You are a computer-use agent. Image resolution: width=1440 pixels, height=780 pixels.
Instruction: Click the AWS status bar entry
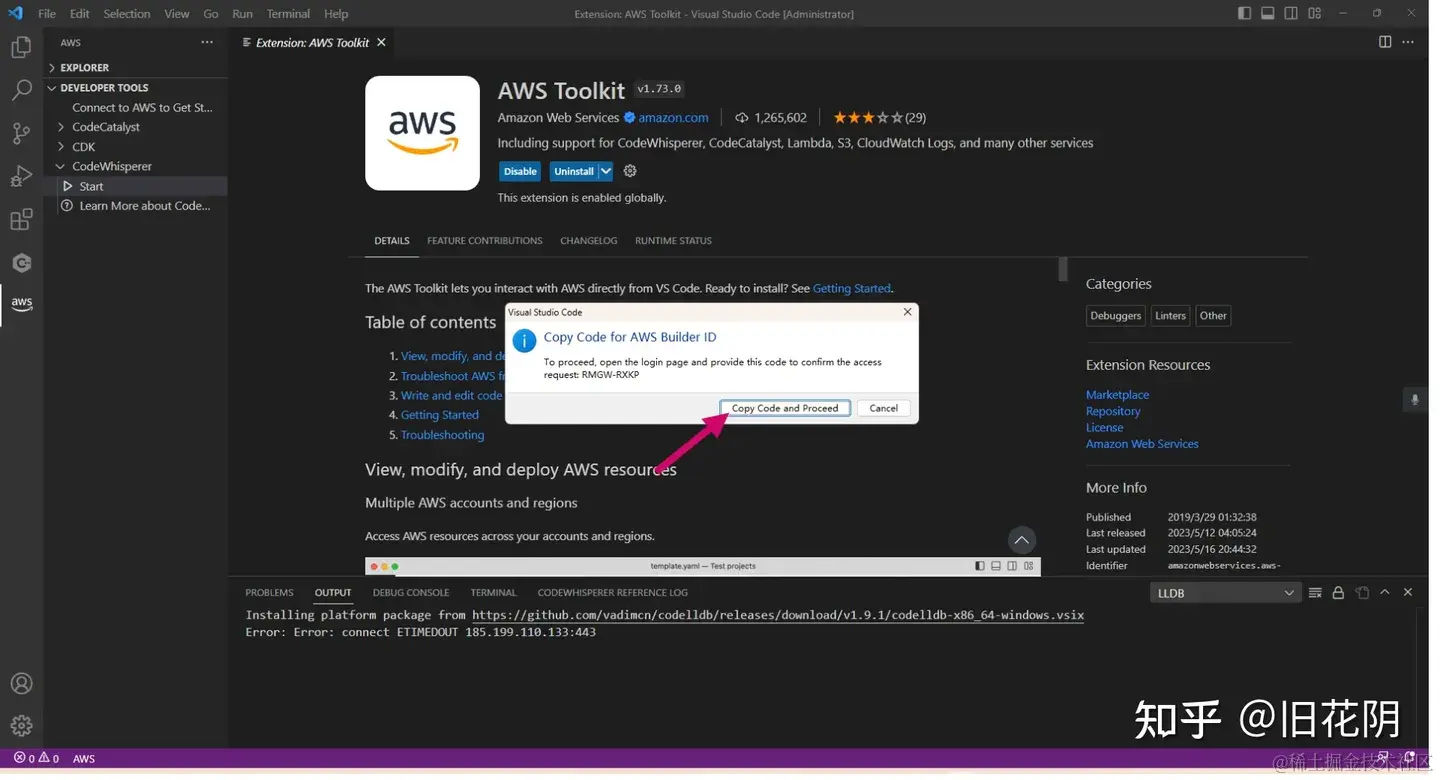[x=84, y=759]
